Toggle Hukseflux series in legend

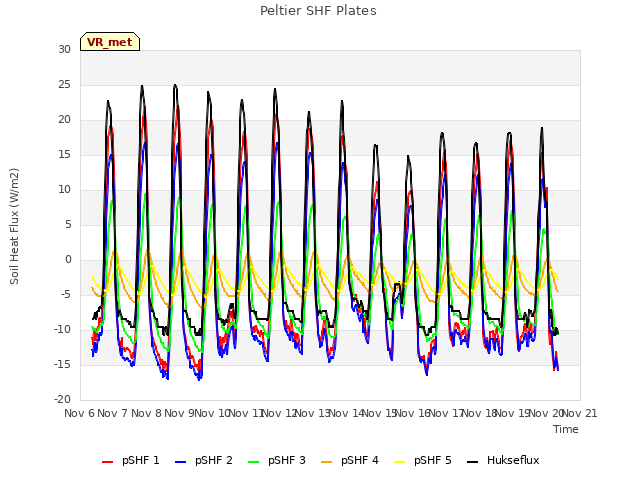(503, 461)
